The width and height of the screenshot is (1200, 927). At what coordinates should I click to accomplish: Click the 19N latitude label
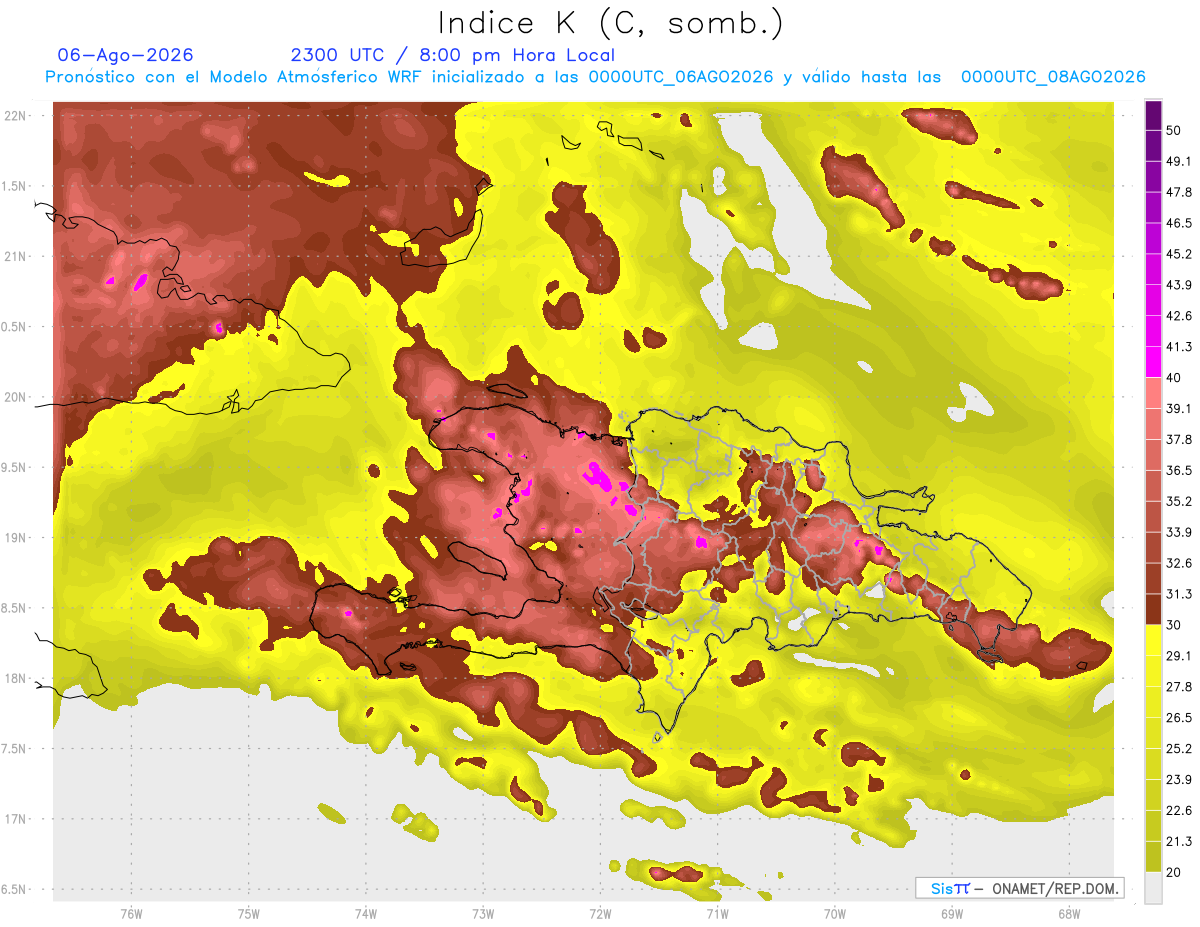(x=15, y=537)
